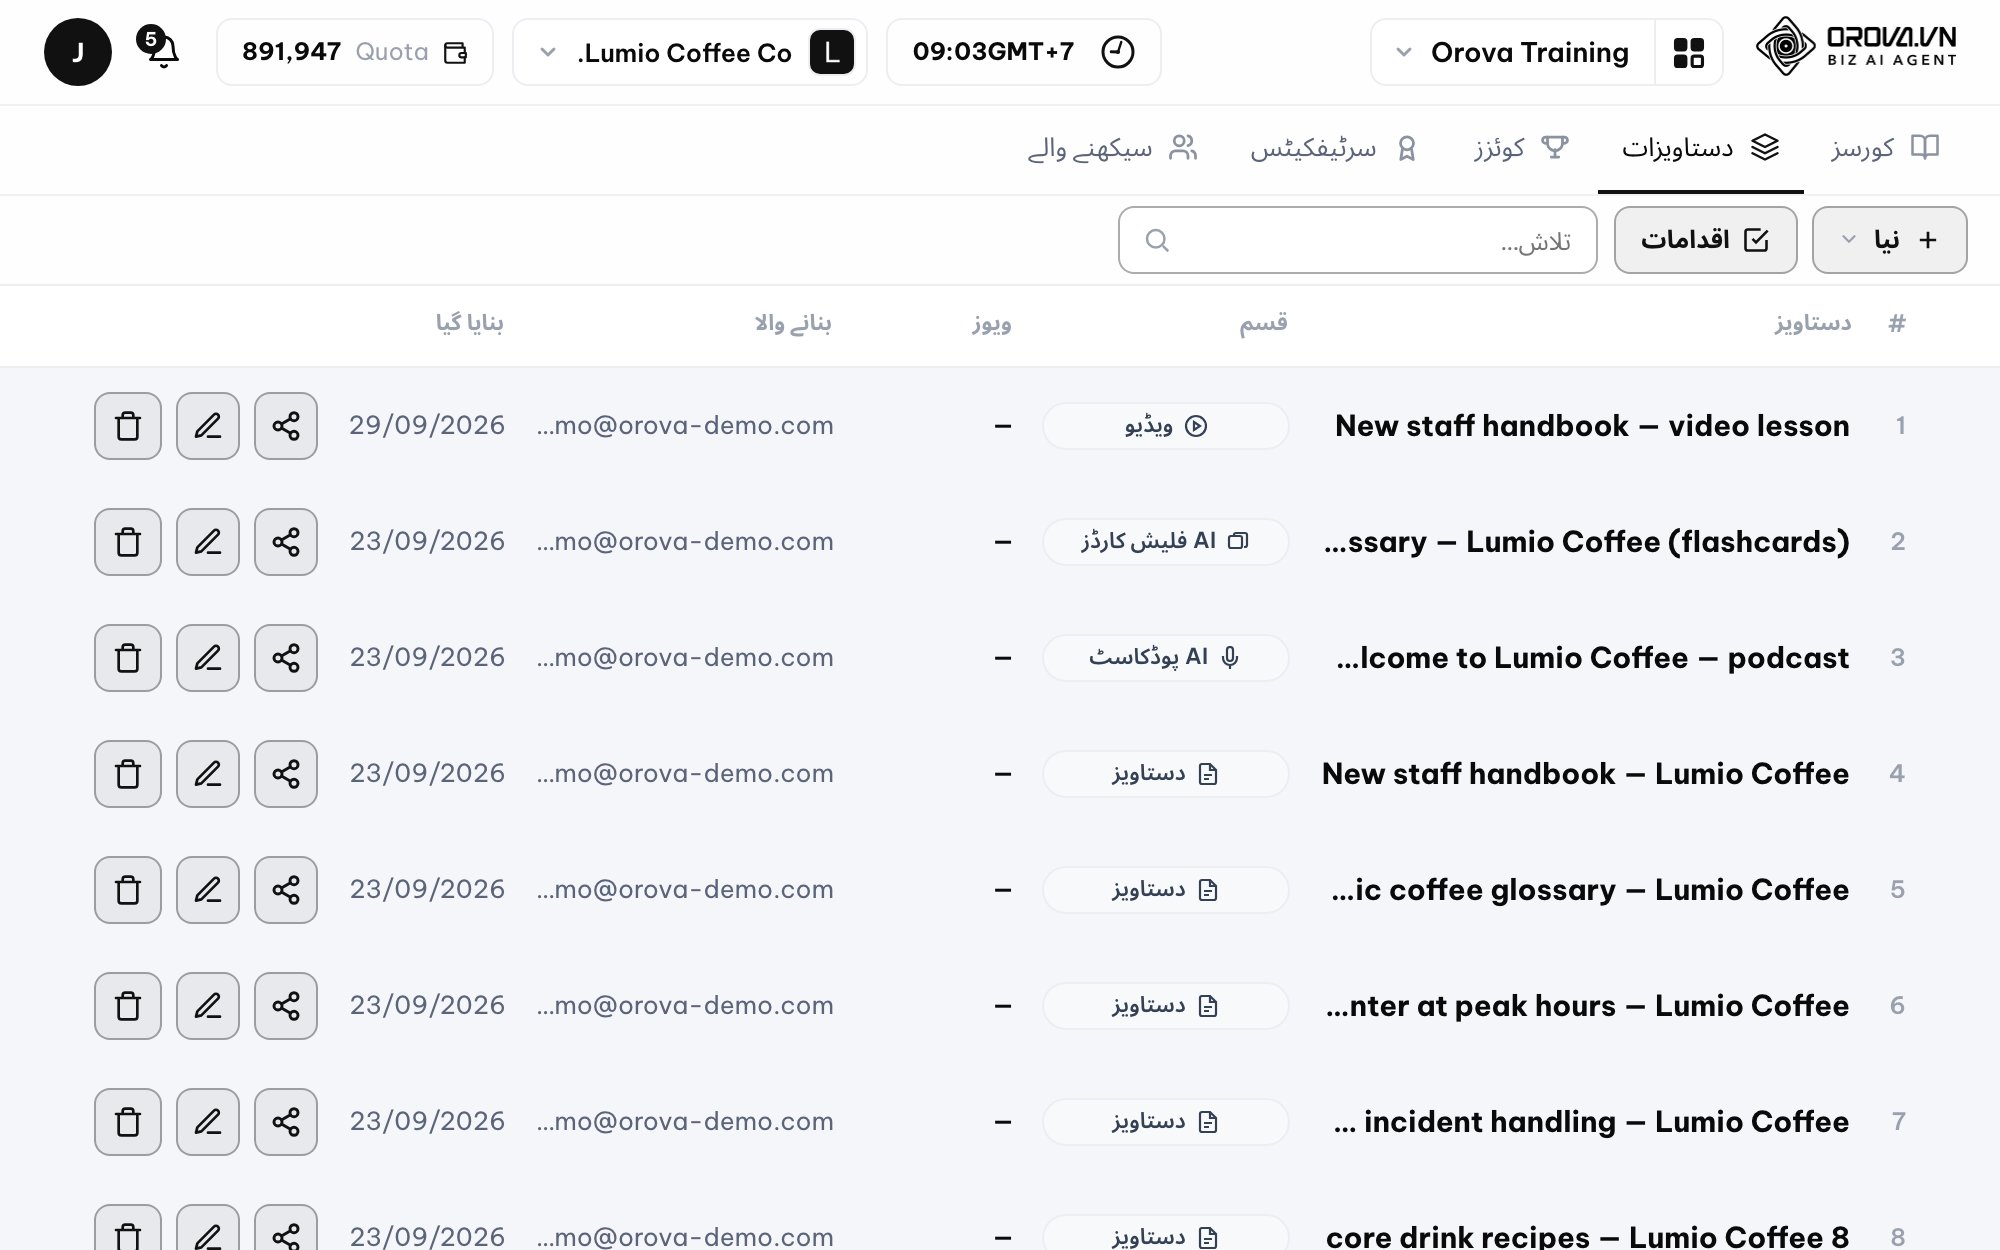Image resolution: width=2000 pixels, height=1250 pixels.
Task: Switch to the کورسز tab
Action: [x=1884, y=149]
